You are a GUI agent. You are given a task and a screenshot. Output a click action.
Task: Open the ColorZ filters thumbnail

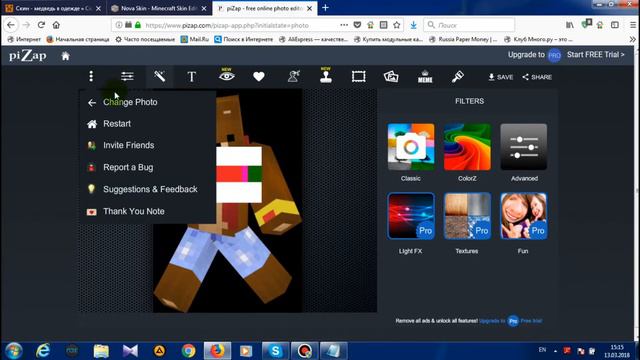click(x=467, y=147)
